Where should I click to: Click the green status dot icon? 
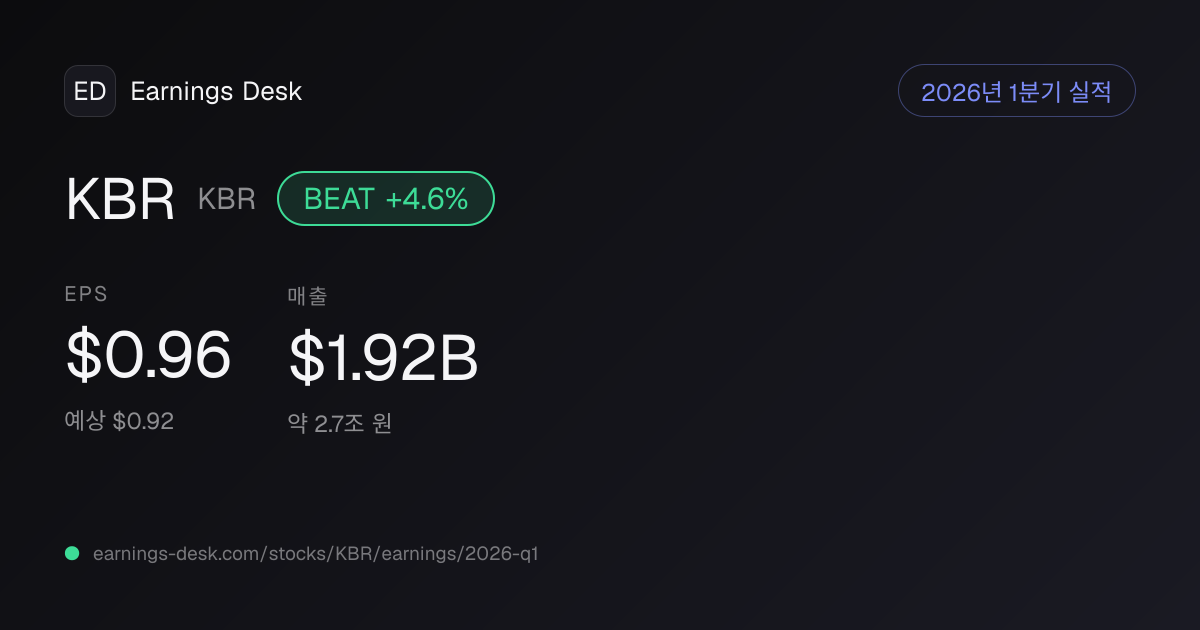[72, 553]
